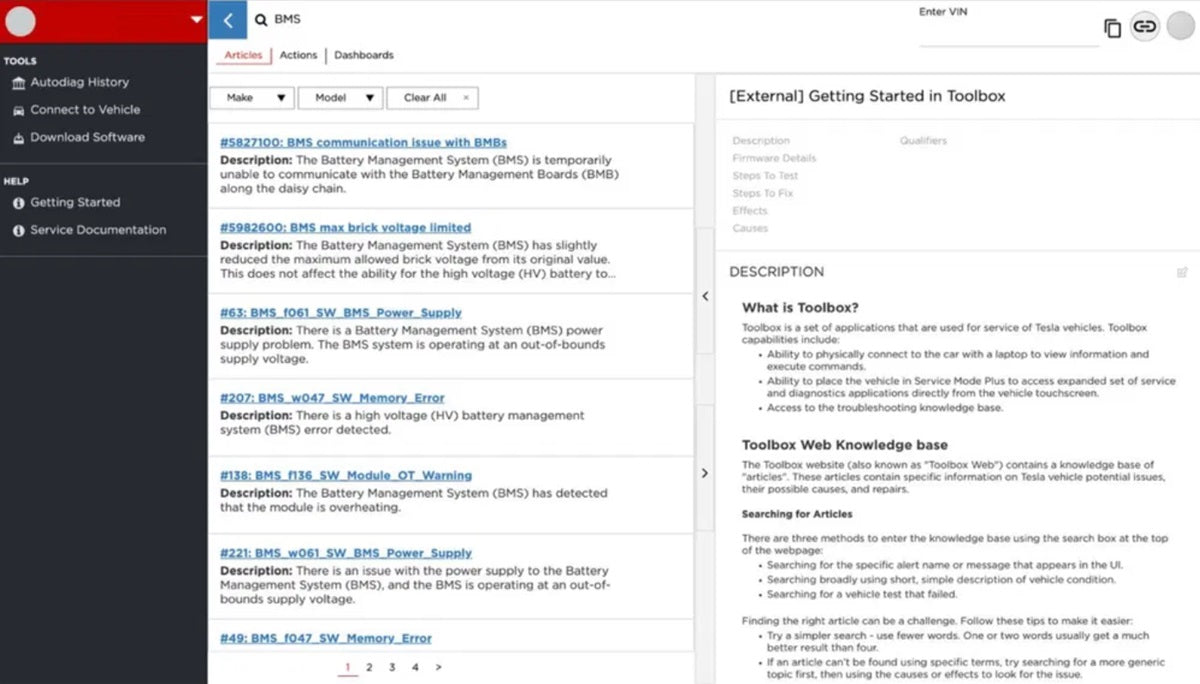Jump to the Effects section link
This screenshot has width=1200, height=684.
coord(750,211)
